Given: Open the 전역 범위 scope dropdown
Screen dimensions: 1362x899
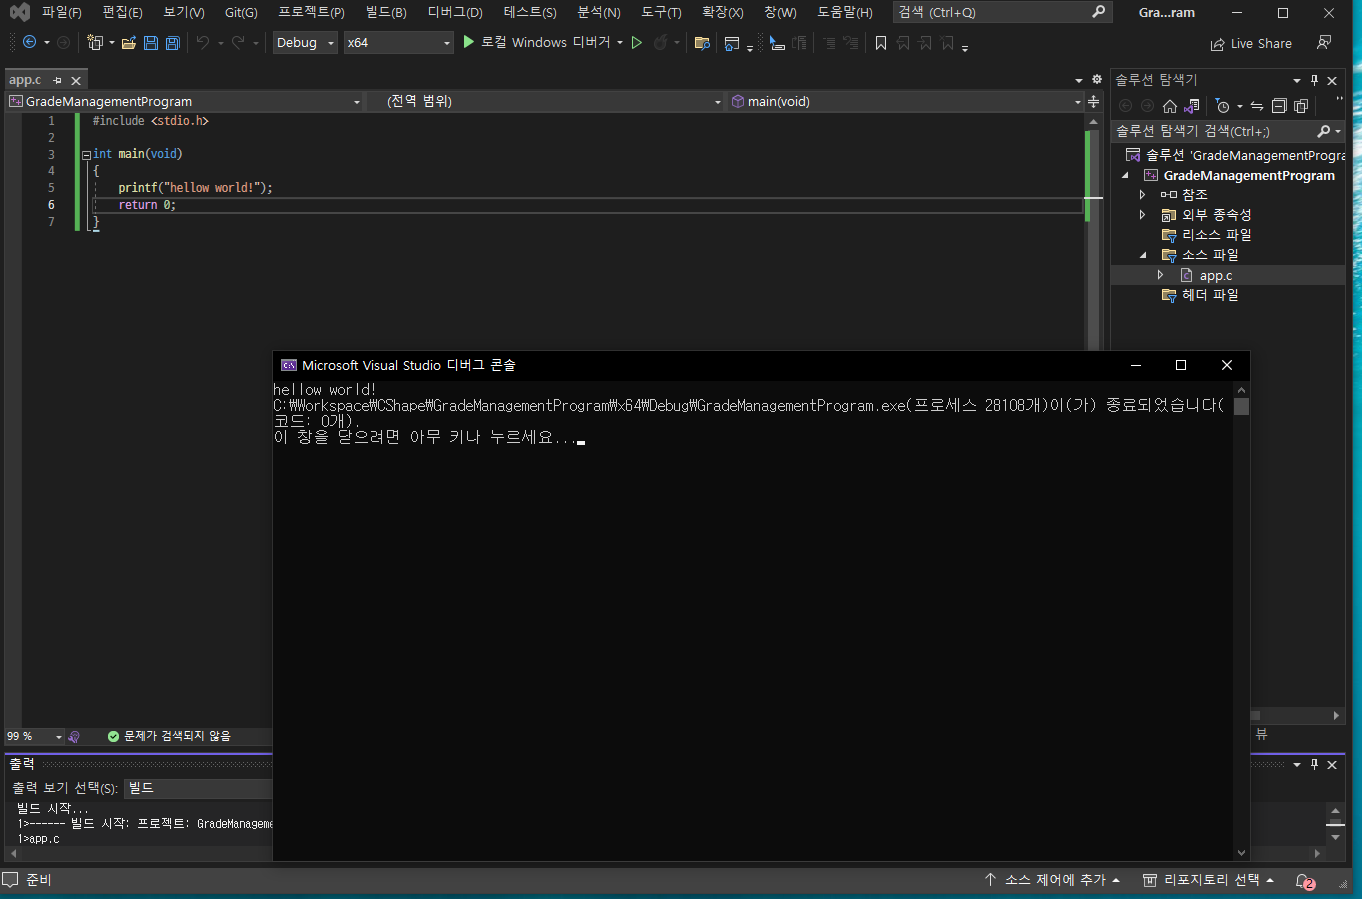Looking at the screenshot, I should (x=546, y=101).
